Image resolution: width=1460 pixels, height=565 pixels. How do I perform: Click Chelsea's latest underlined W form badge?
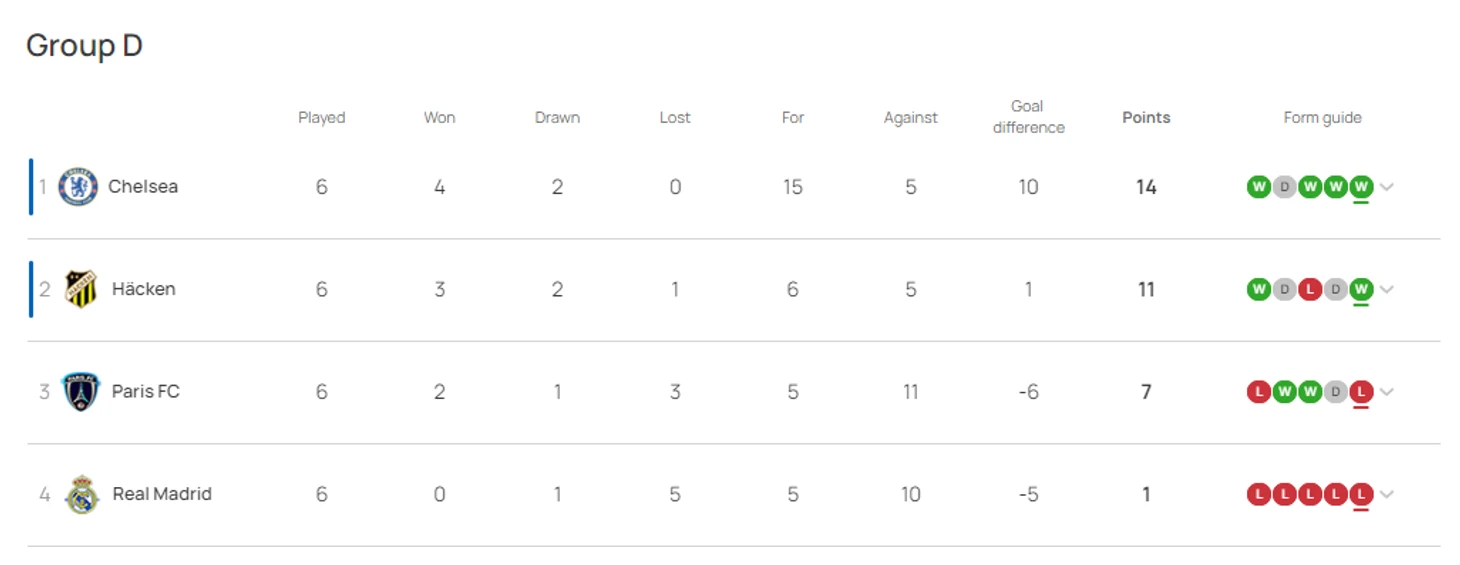point(1360,187)
